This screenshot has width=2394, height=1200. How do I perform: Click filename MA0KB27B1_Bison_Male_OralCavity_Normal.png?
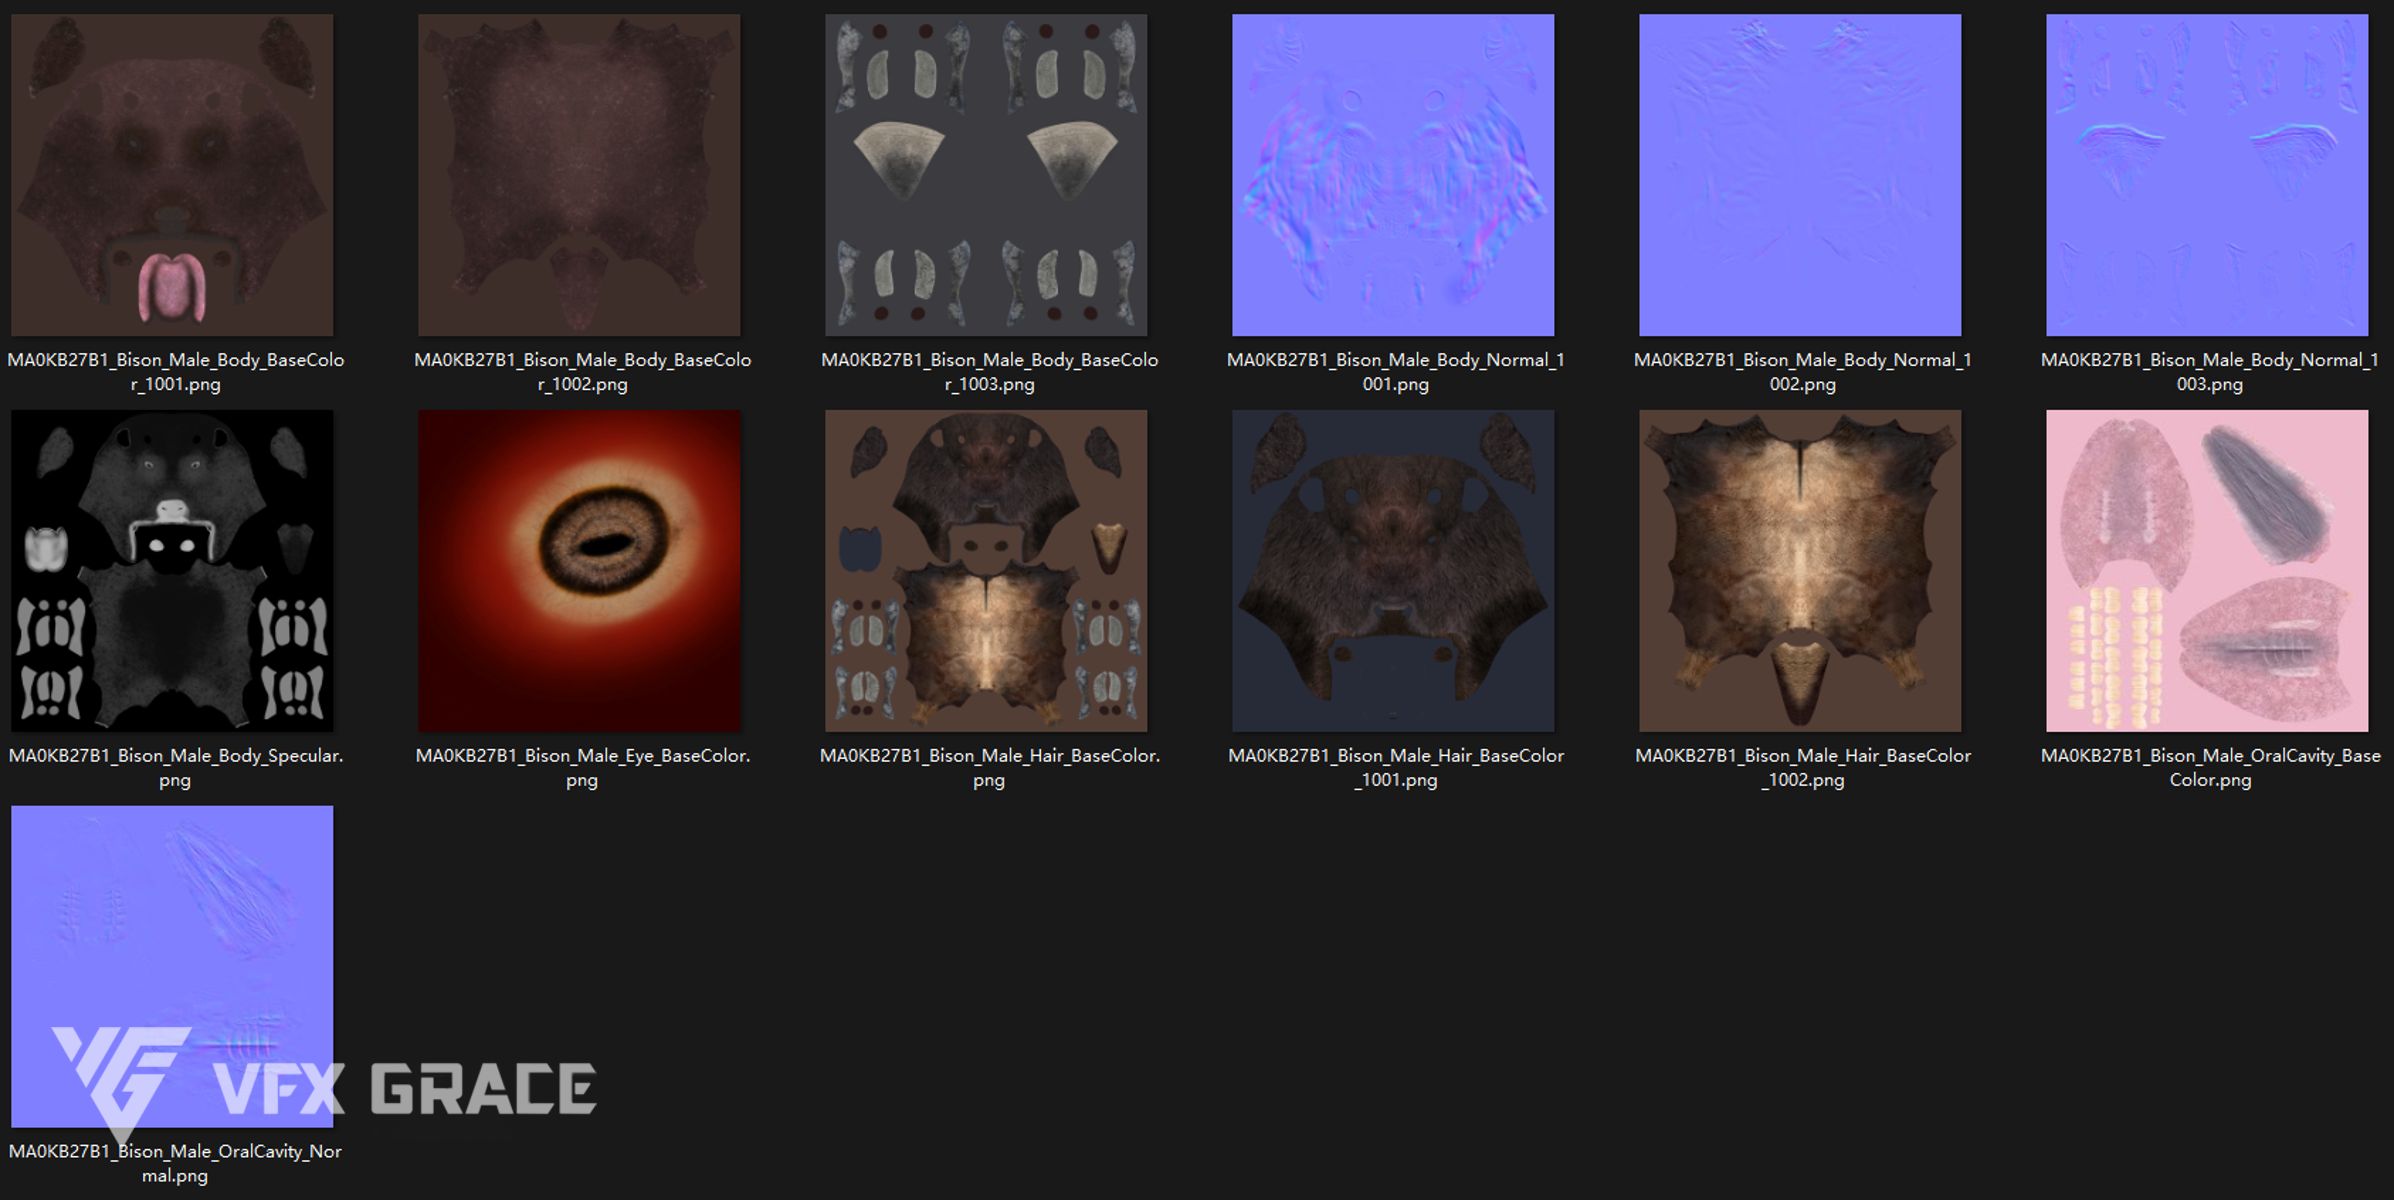[175, 1164]
